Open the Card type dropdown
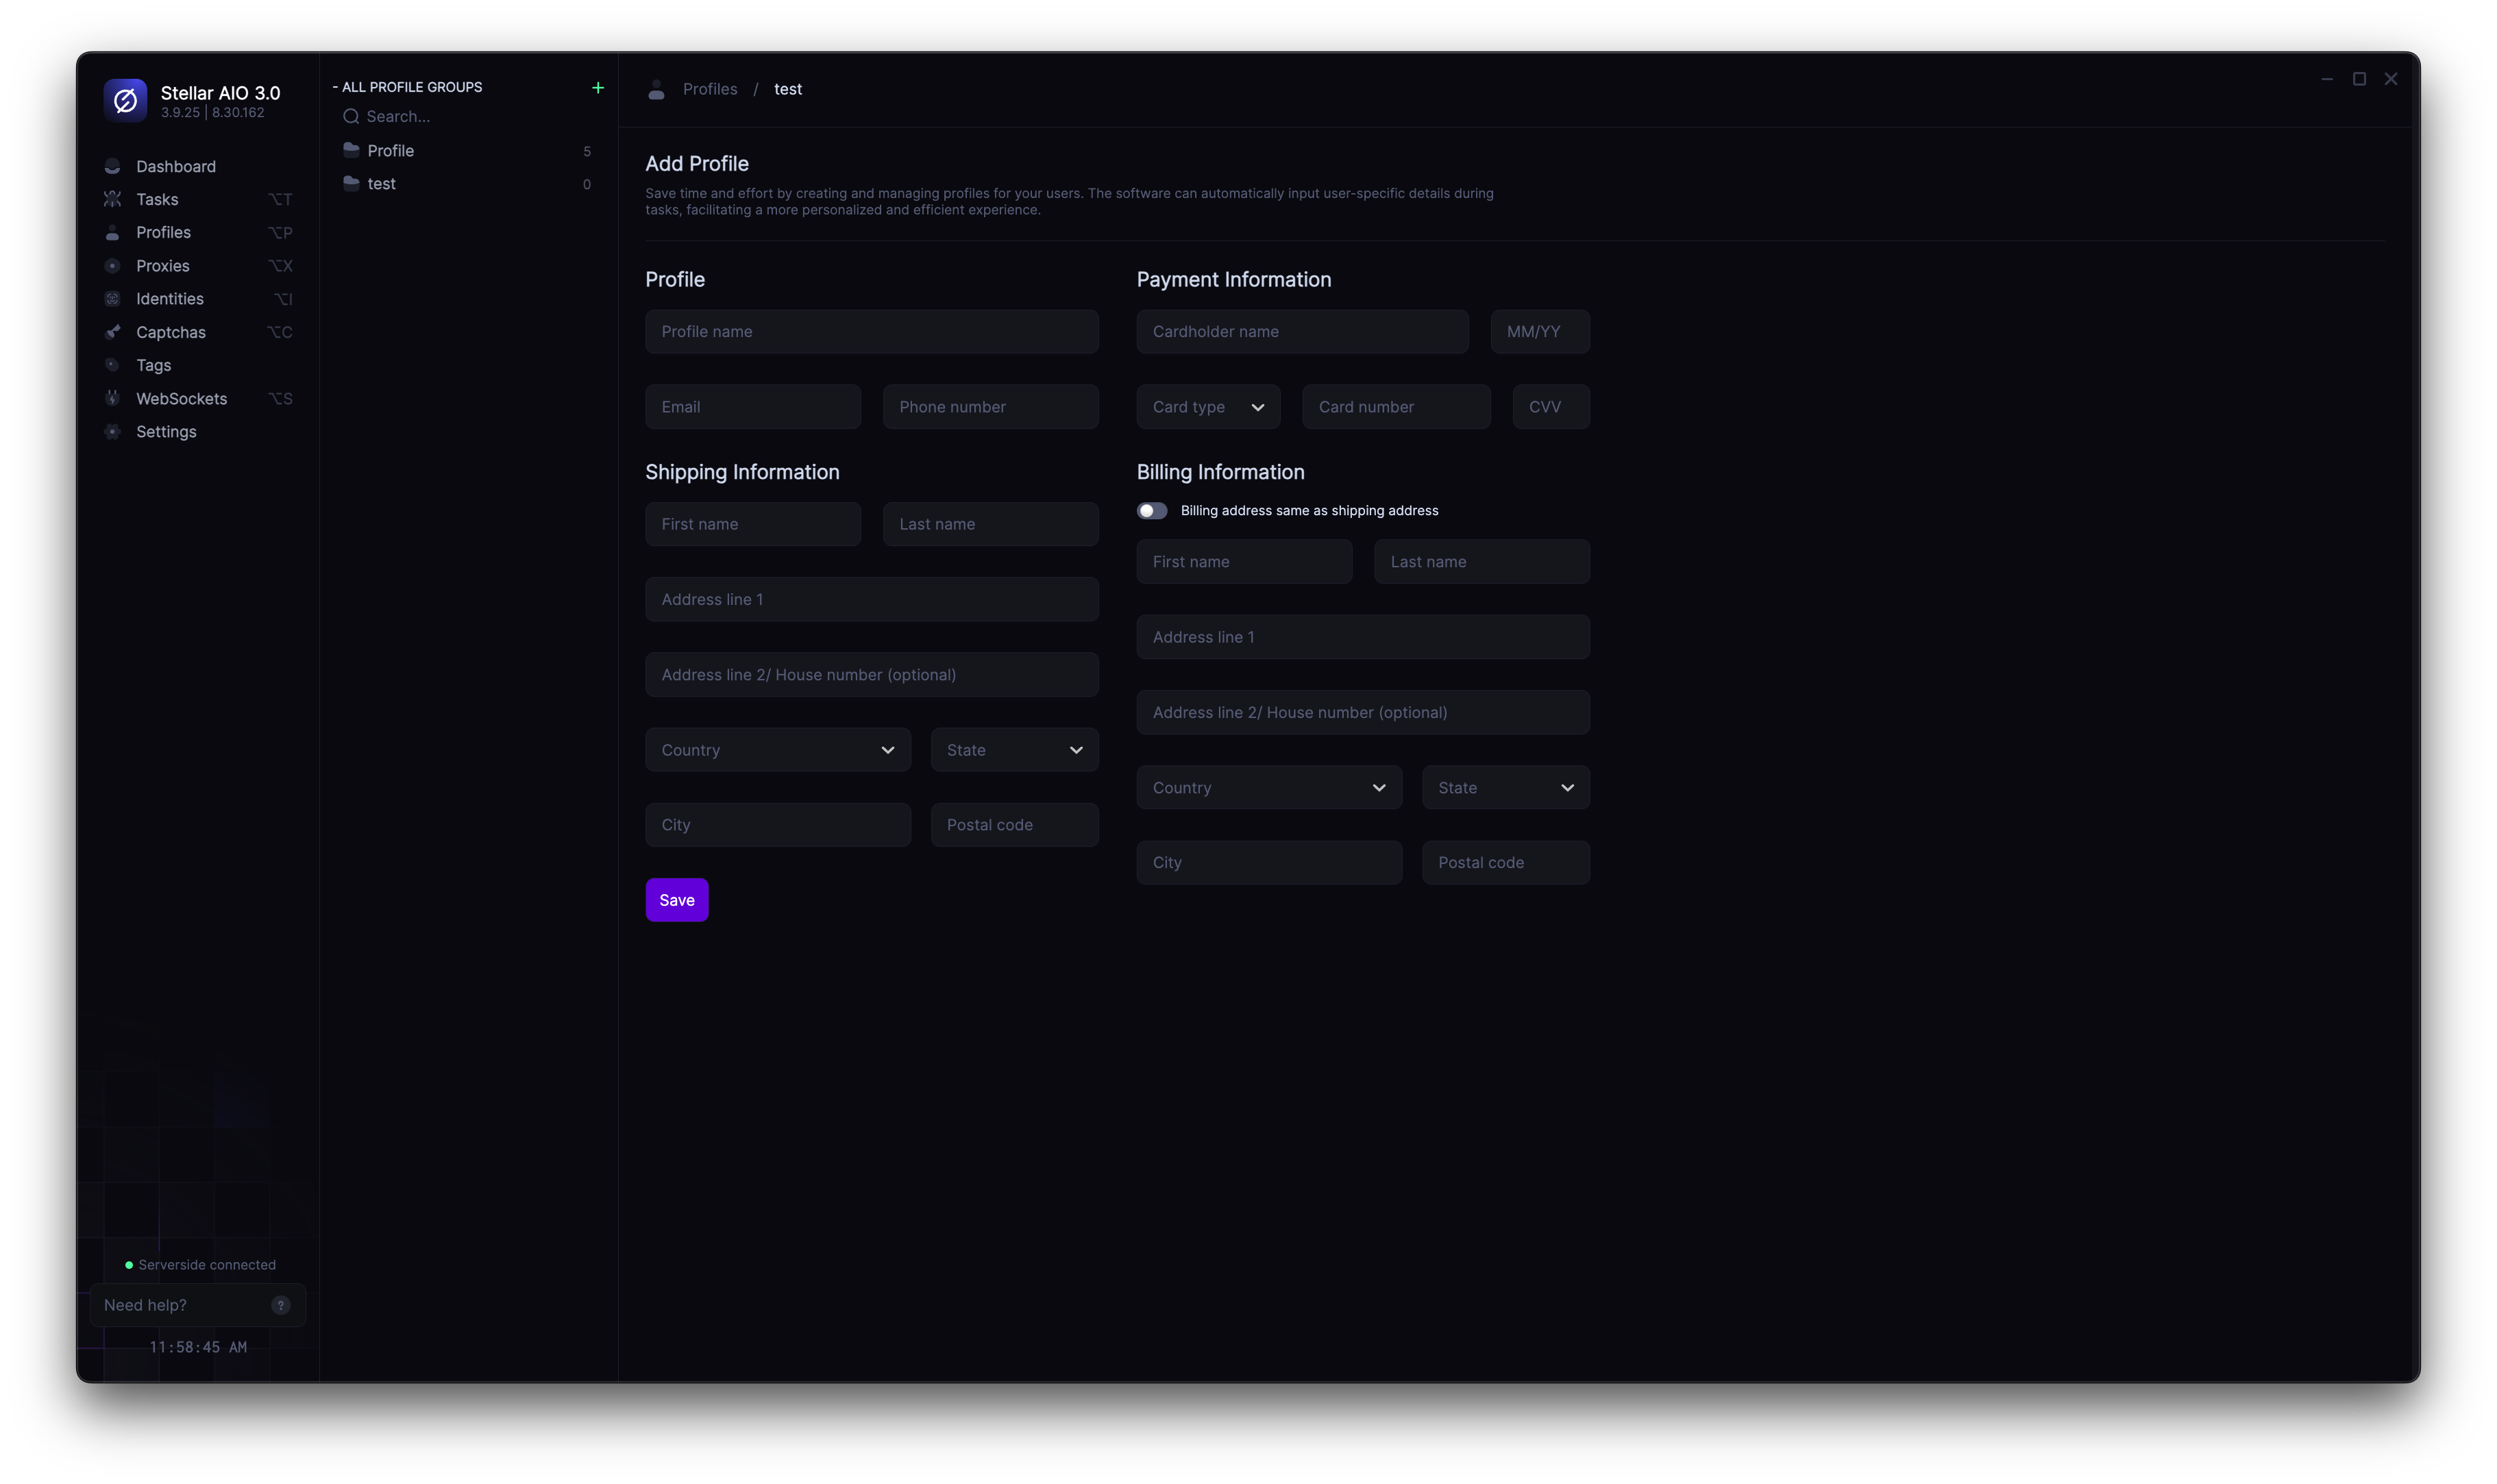The height and width of the screenshot is (1484, 2497). (1208, 407)
